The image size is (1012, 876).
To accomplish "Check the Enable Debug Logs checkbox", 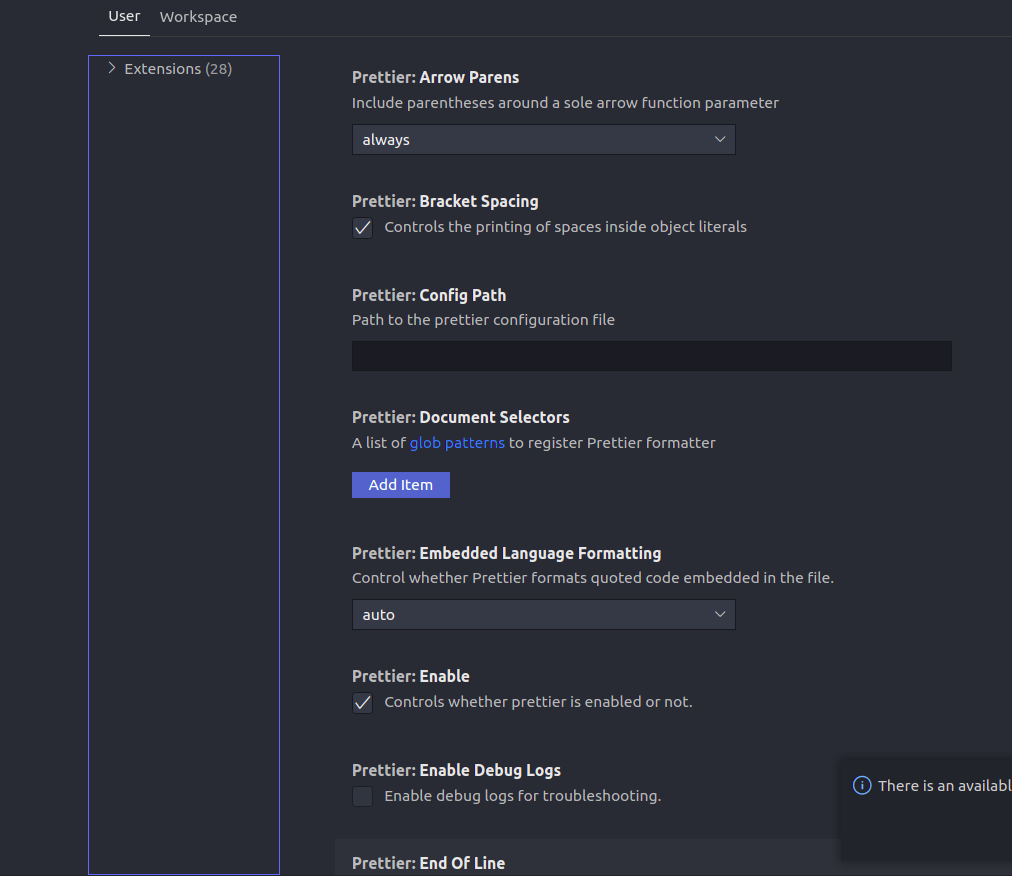I will [x=363, y=796].
